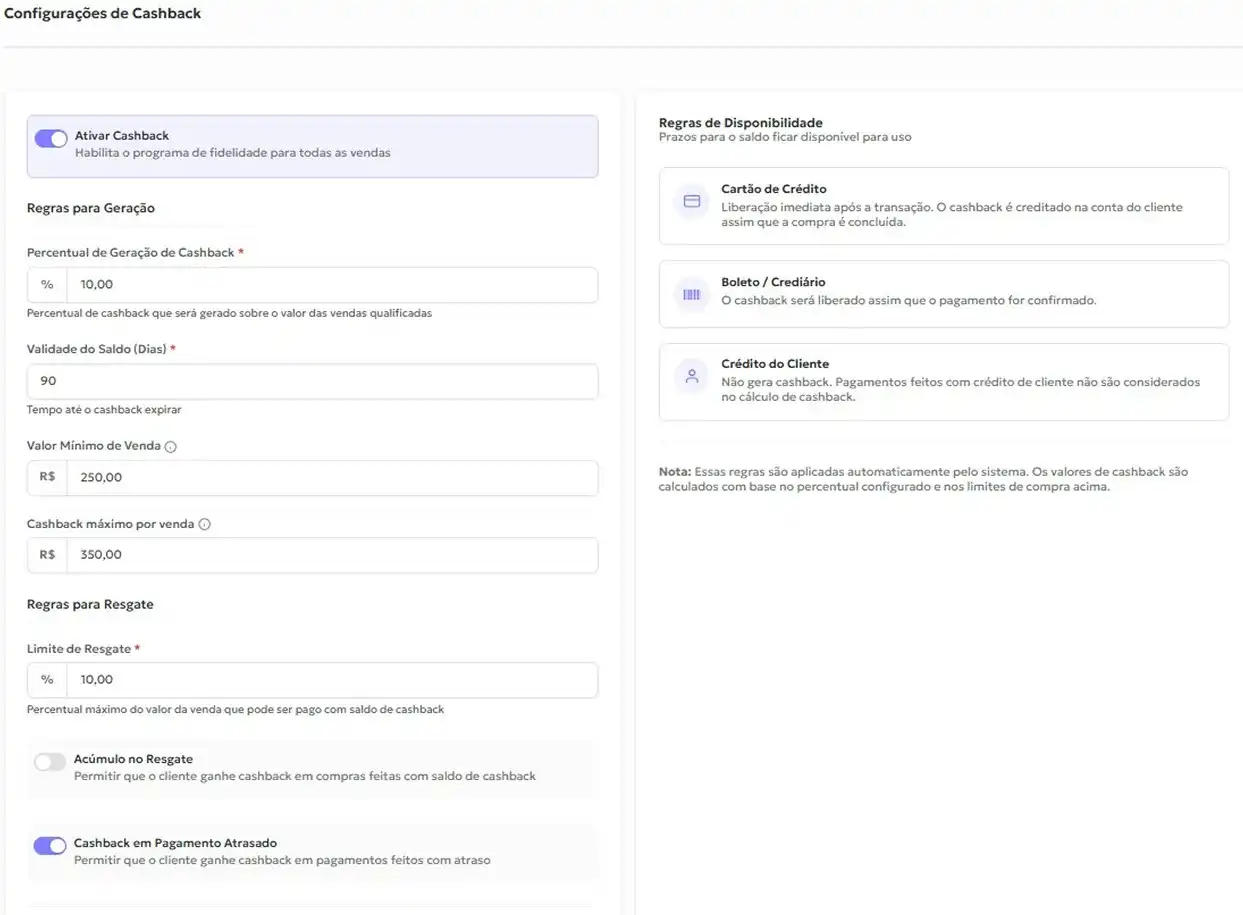Click the % prefix of Percentual de Geração
1243x915 pixels.
coord(46,284)
